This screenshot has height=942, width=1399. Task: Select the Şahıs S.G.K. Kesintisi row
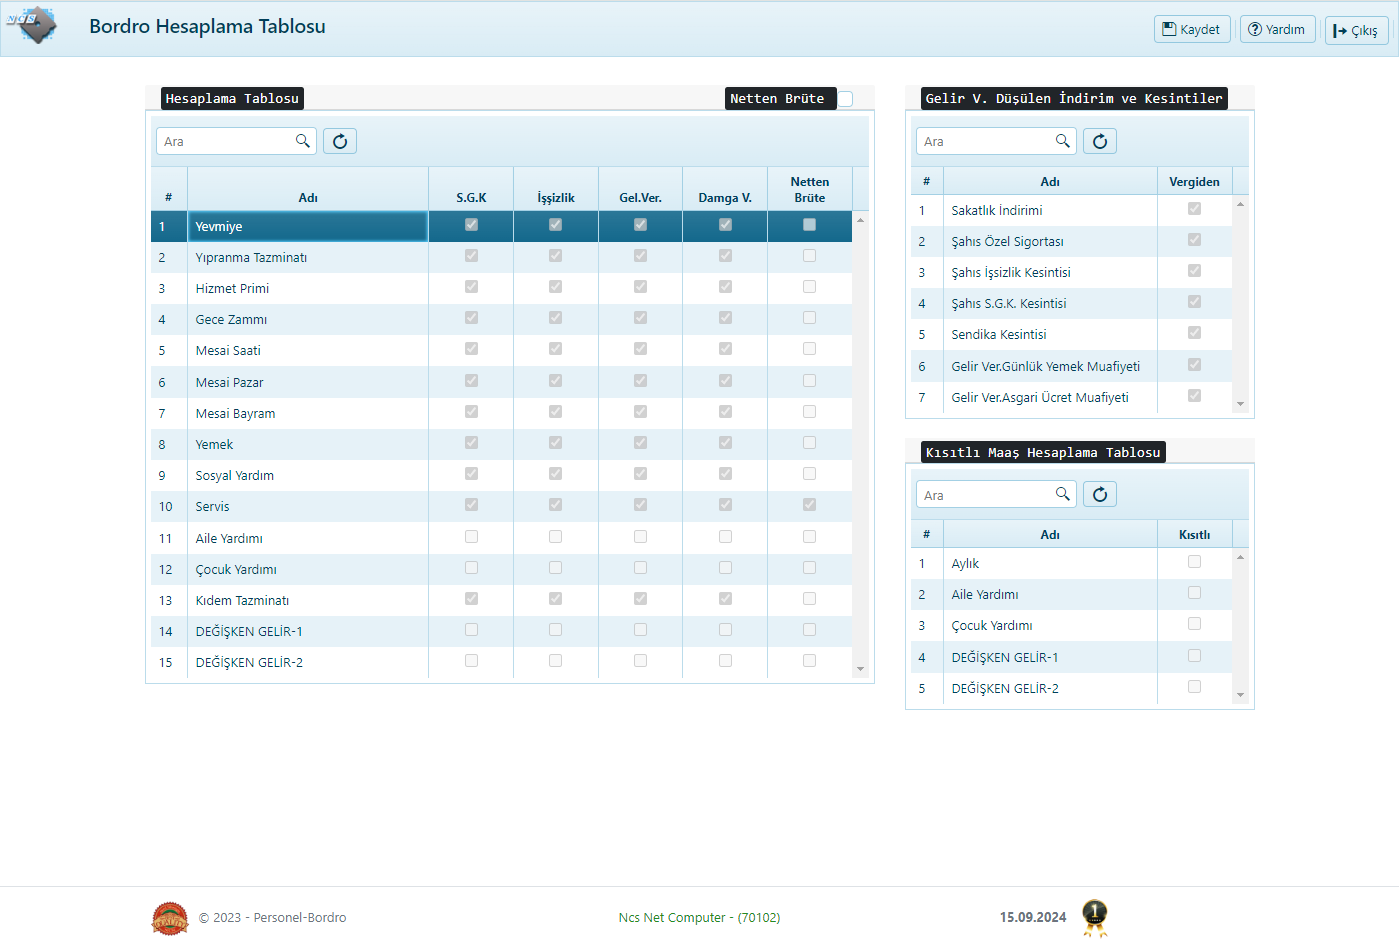pyautogui.click(x=1072, y=303)
